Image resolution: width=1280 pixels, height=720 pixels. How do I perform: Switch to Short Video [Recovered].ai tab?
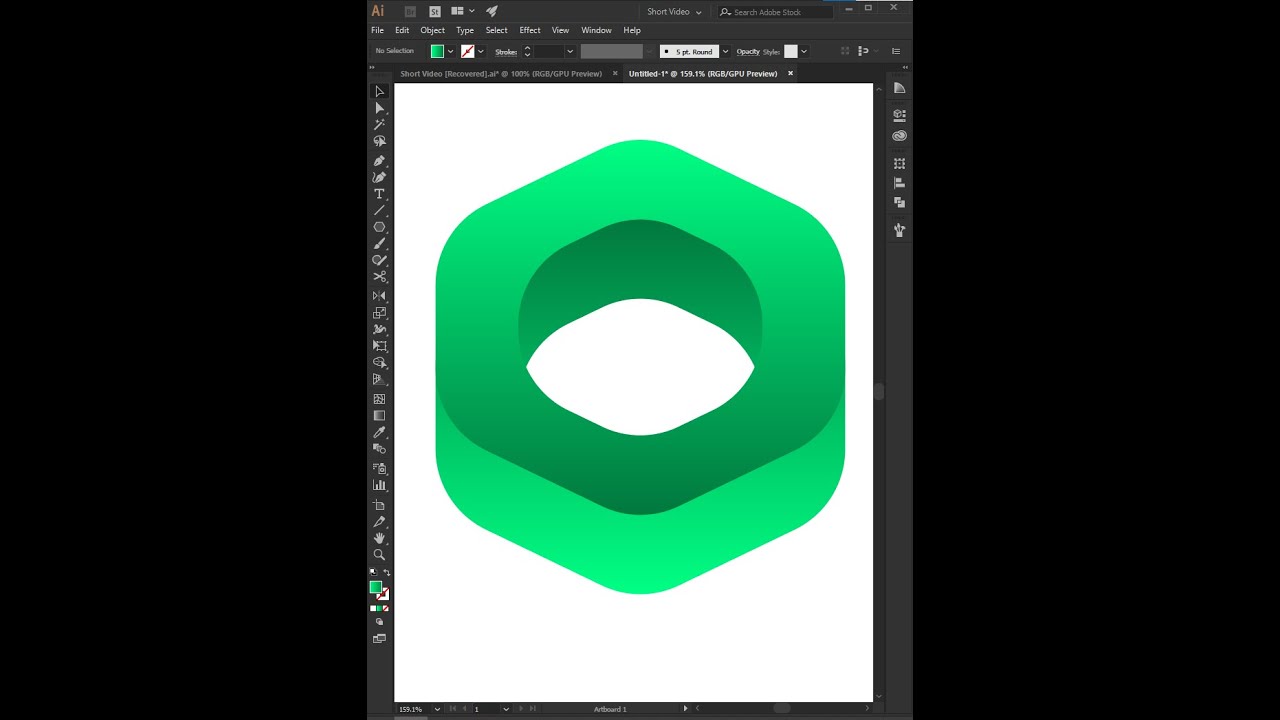501,73
